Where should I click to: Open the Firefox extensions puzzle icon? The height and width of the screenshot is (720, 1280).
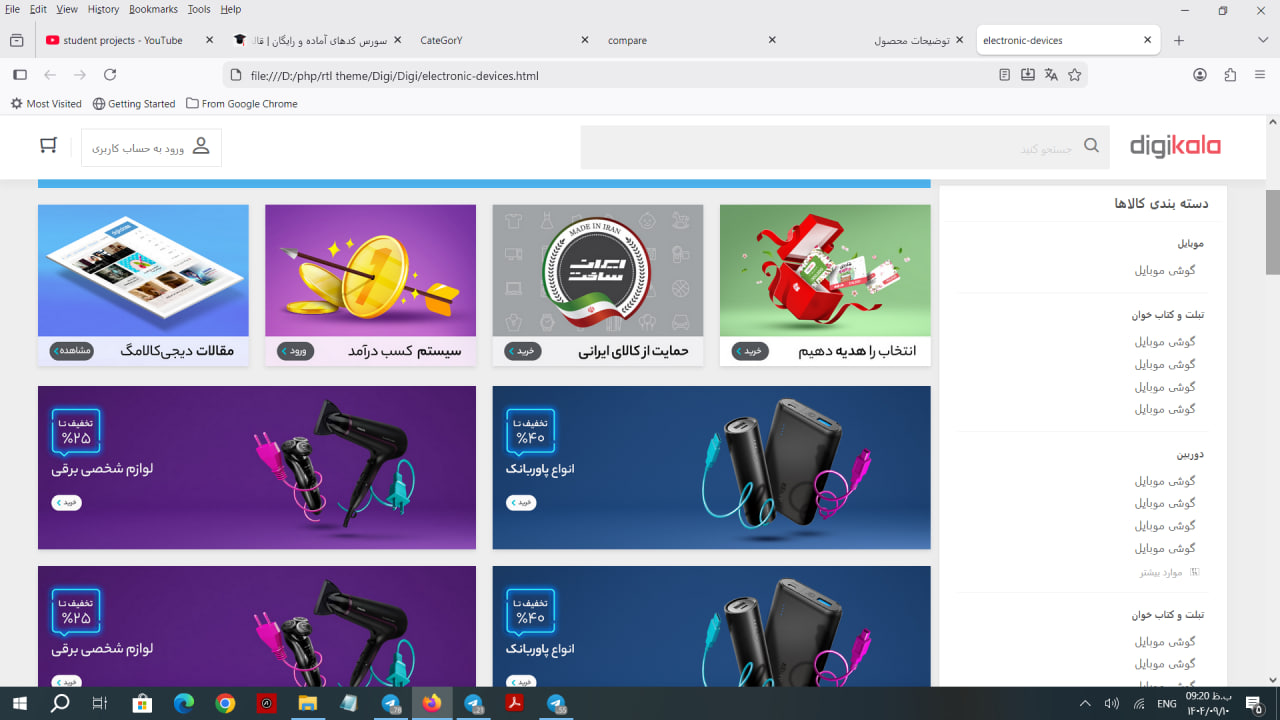[x=1230, y=75]
